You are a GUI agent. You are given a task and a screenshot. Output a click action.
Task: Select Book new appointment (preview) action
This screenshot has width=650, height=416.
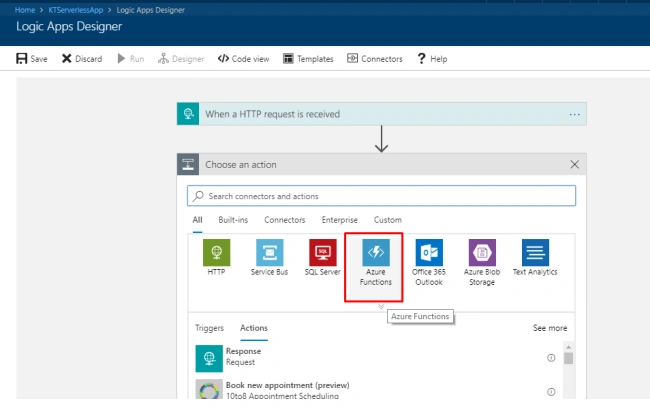[x=376, y=389]
